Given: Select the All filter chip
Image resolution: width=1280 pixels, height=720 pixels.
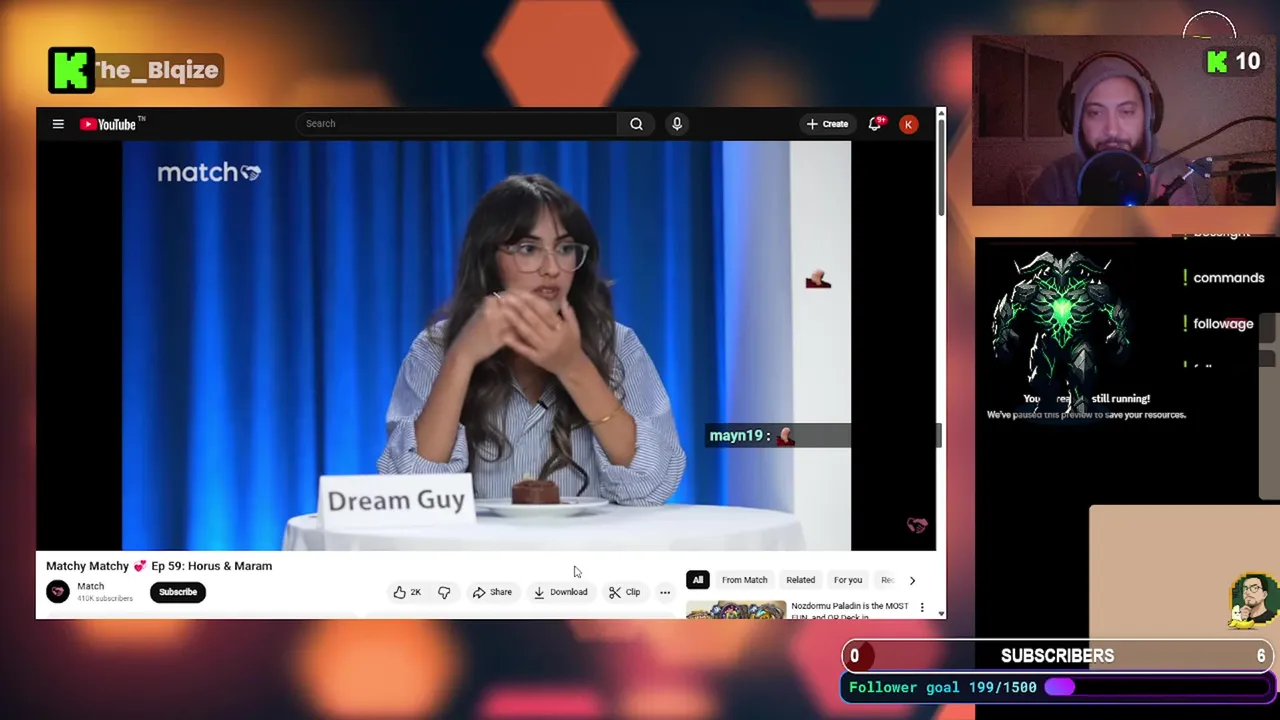Looking at the screenshot, I should click(698, 580).
